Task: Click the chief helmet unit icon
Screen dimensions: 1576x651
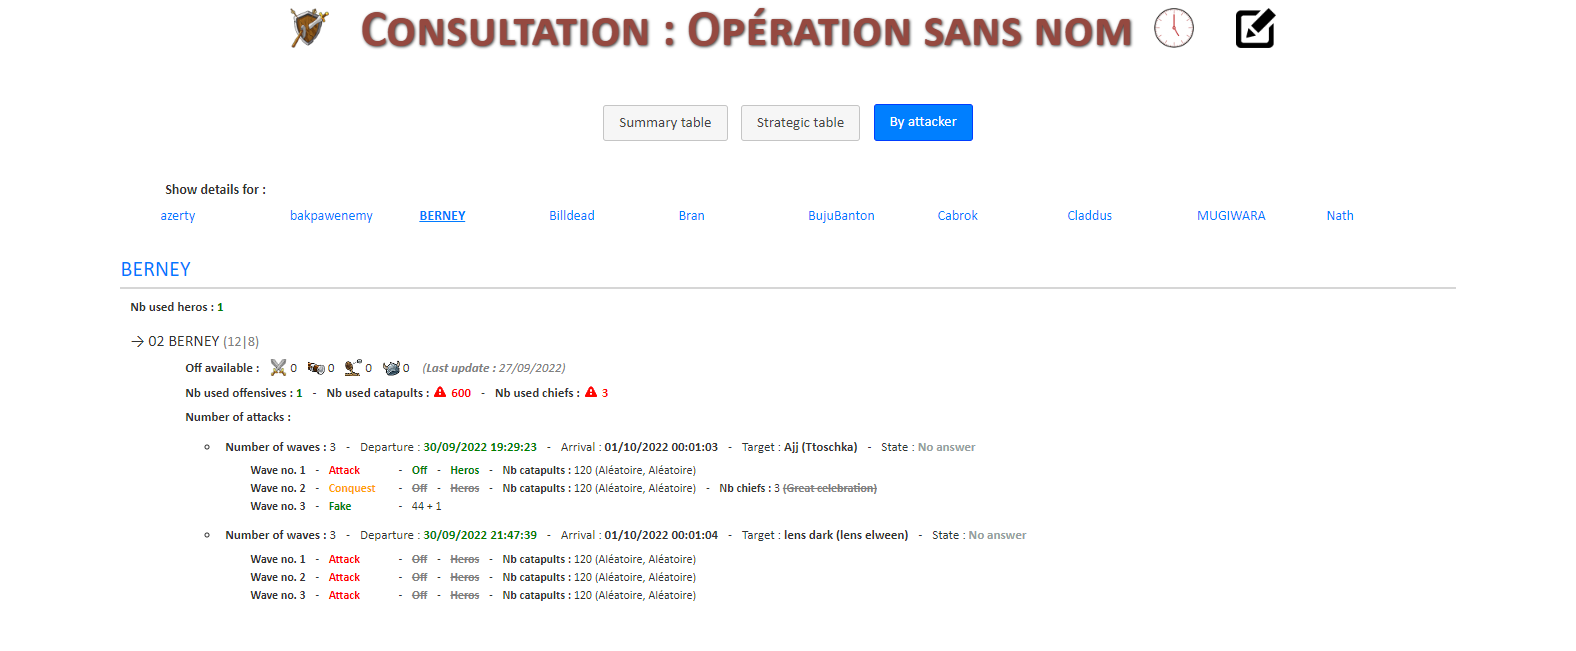Action: (391, 368)
